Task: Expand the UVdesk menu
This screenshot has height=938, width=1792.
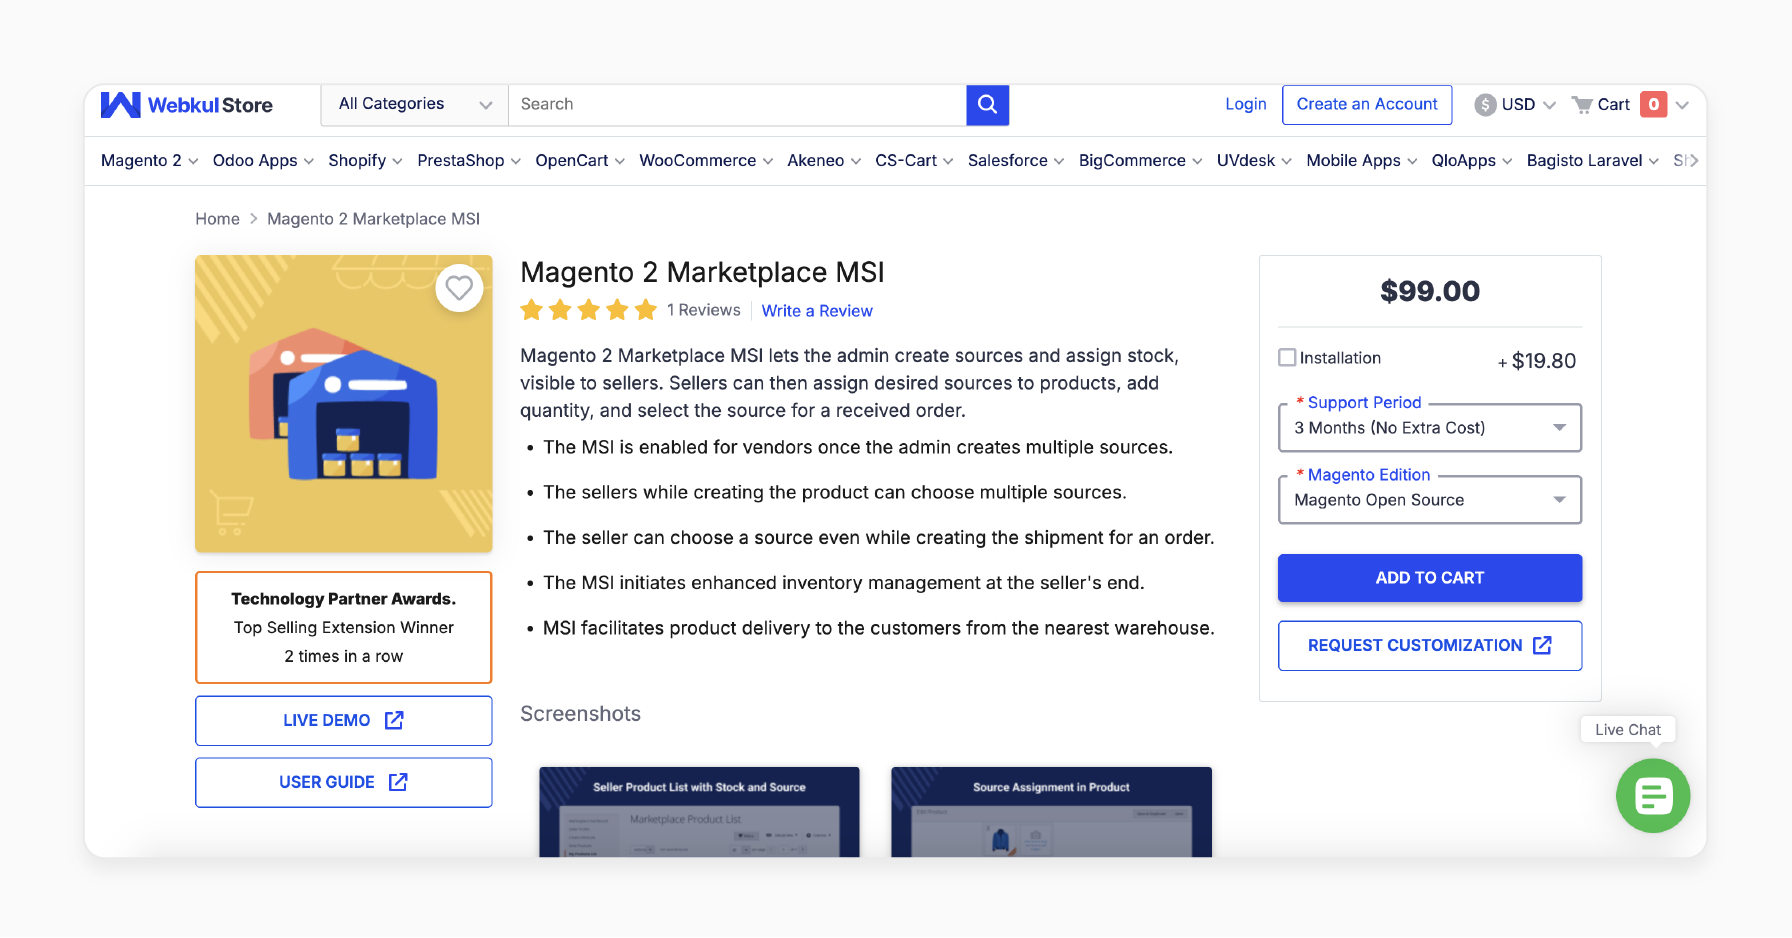Action: tap(1254, 161)
